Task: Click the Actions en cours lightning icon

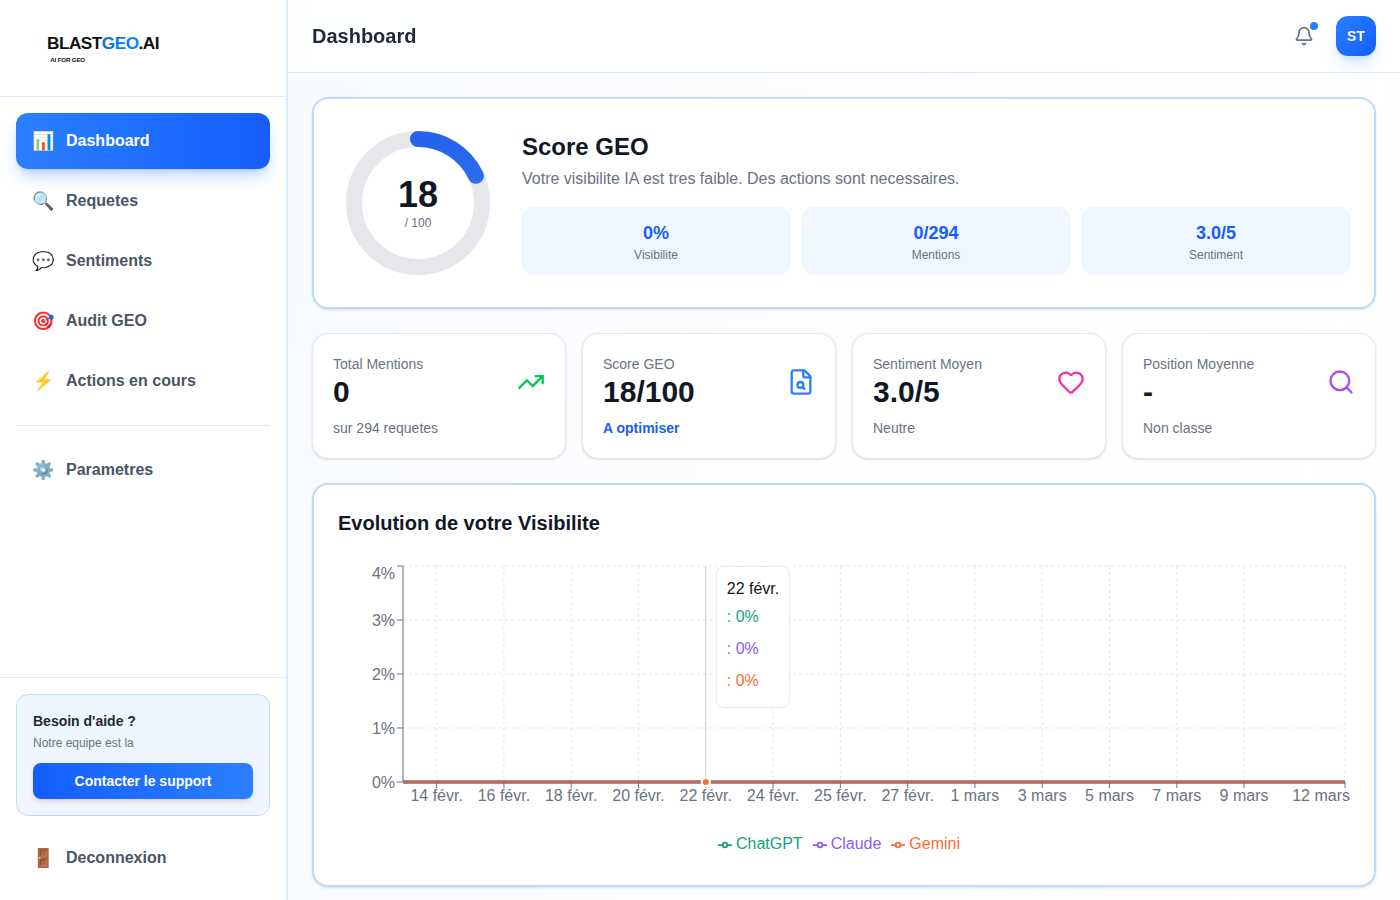Action: coord(43,381)
